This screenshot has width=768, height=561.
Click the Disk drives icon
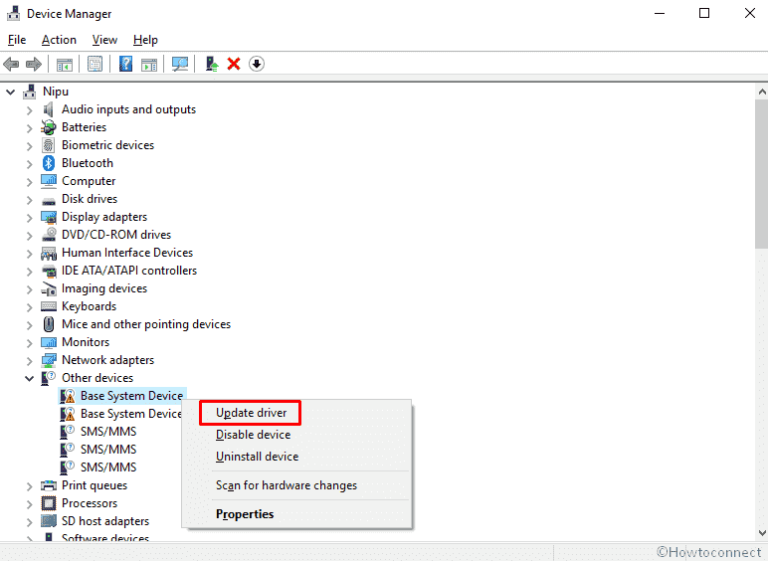click(x=48, y=200)
